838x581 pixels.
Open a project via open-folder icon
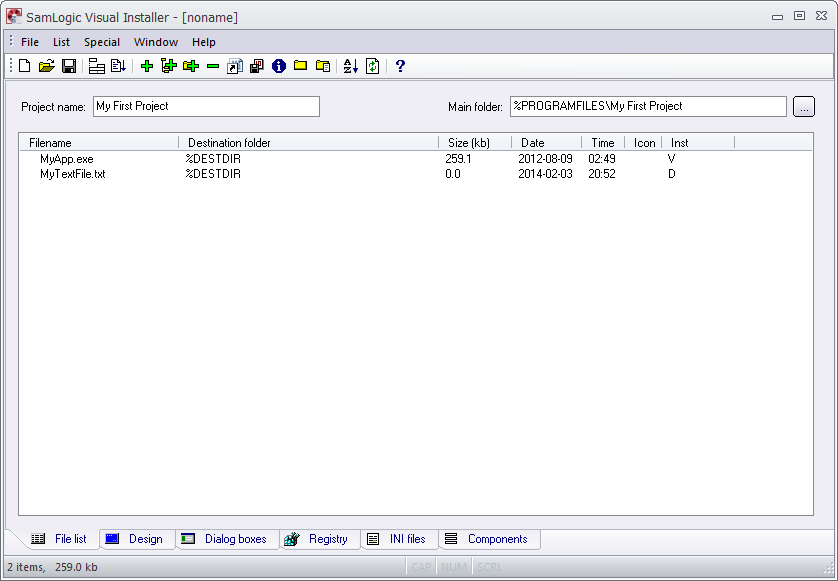pos(46,66)
